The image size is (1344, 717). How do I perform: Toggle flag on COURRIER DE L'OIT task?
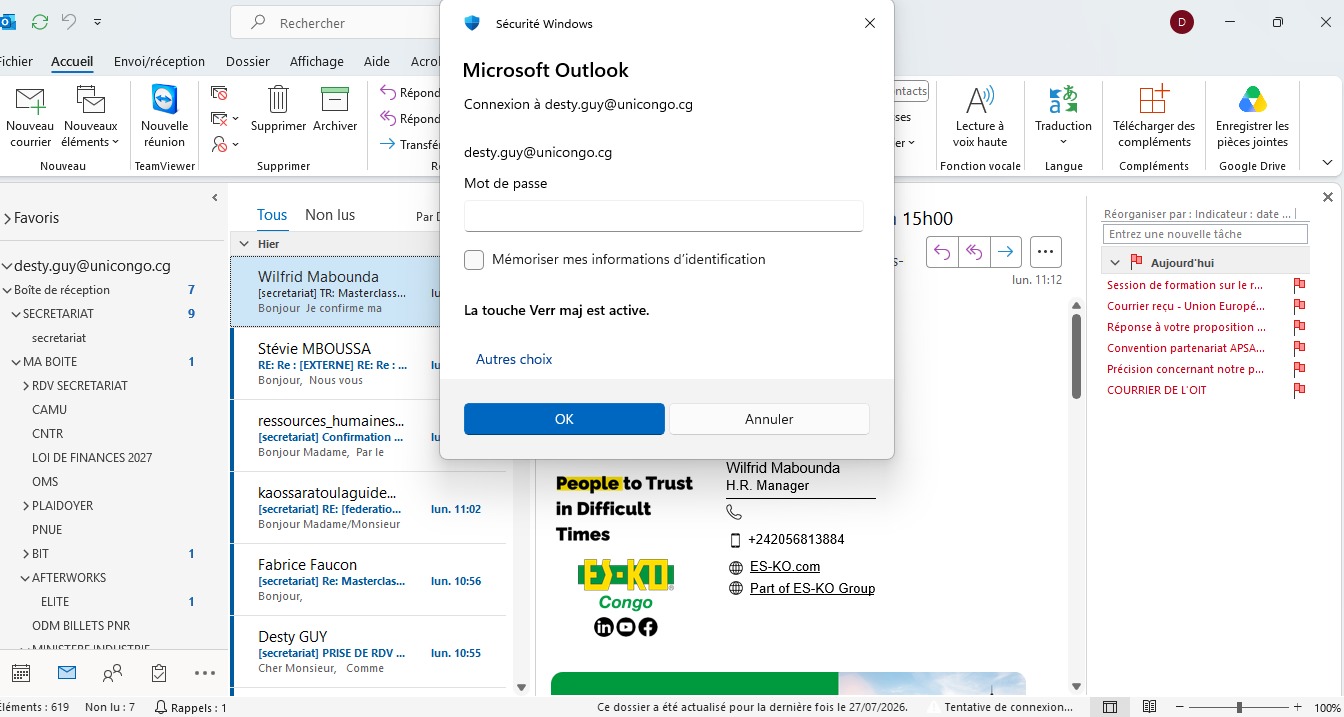point(1299,390)
